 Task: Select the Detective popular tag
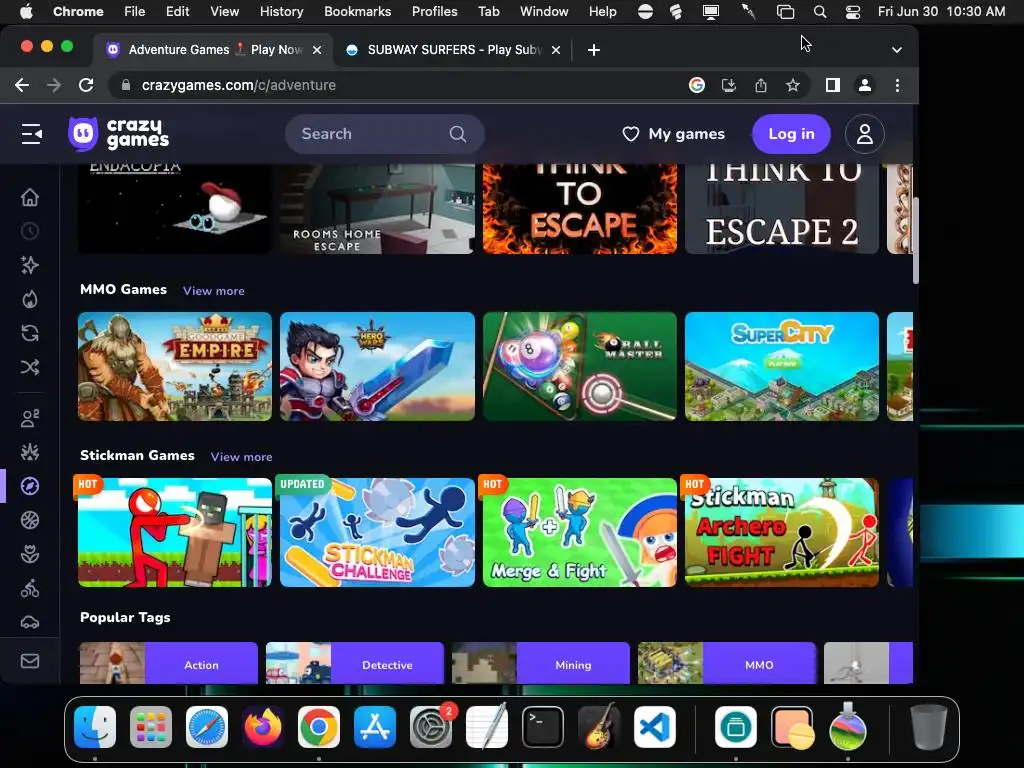355,664
